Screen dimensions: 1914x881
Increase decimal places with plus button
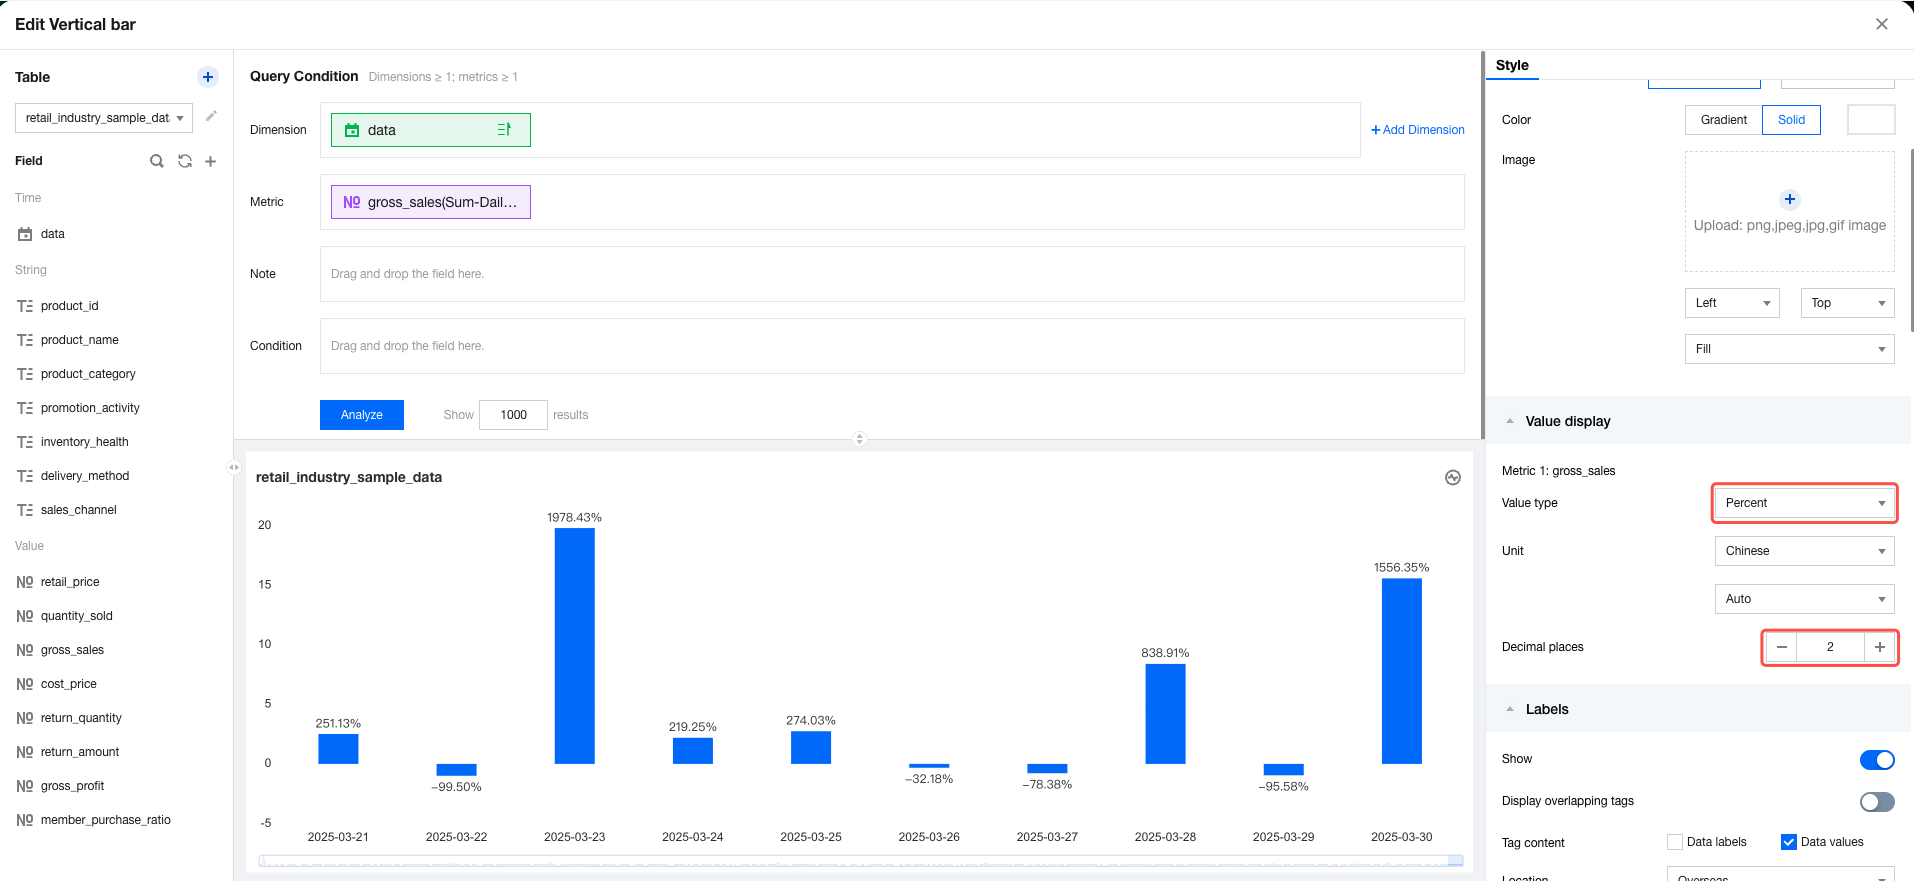click(x=1880, y=647)
